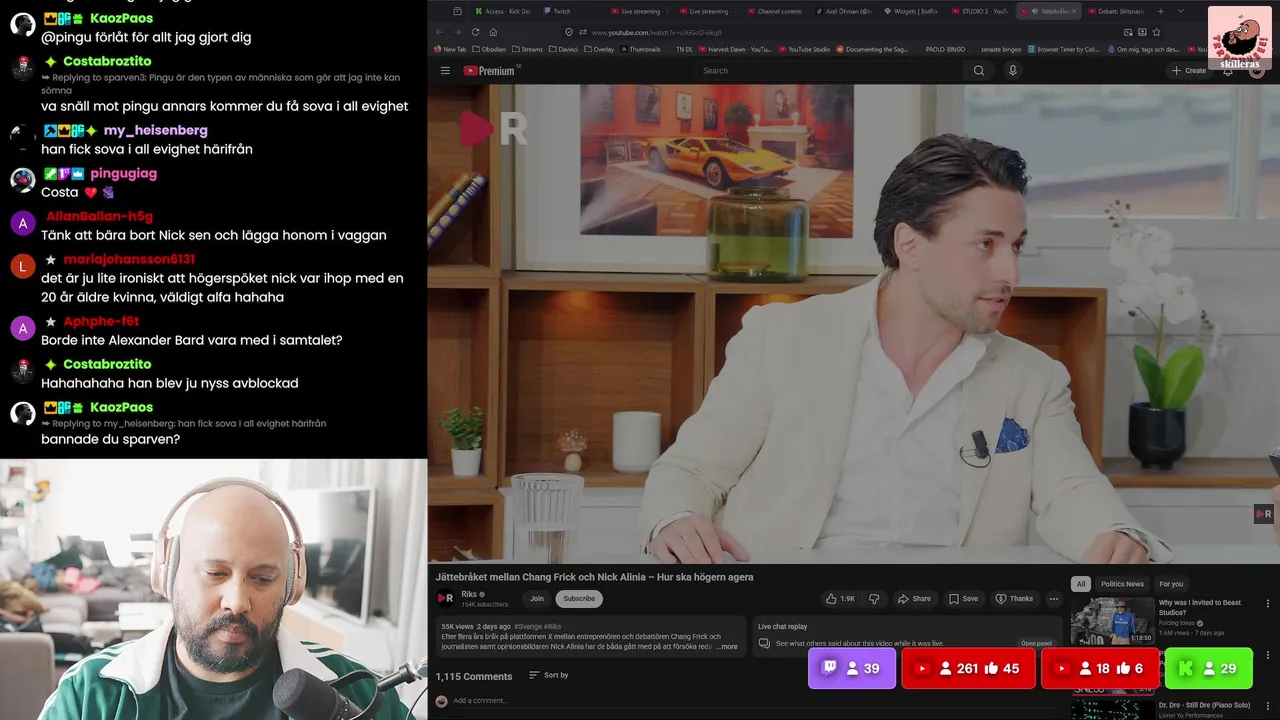Select the All recommendations chip
This screenshot has height=720, width=1280.
(1080, 584)
